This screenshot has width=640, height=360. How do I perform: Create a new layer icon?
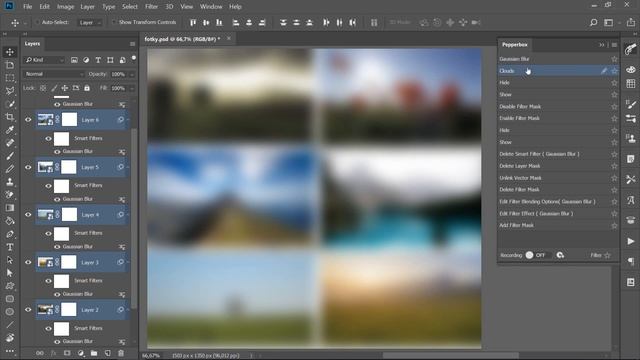pos(107,353)
